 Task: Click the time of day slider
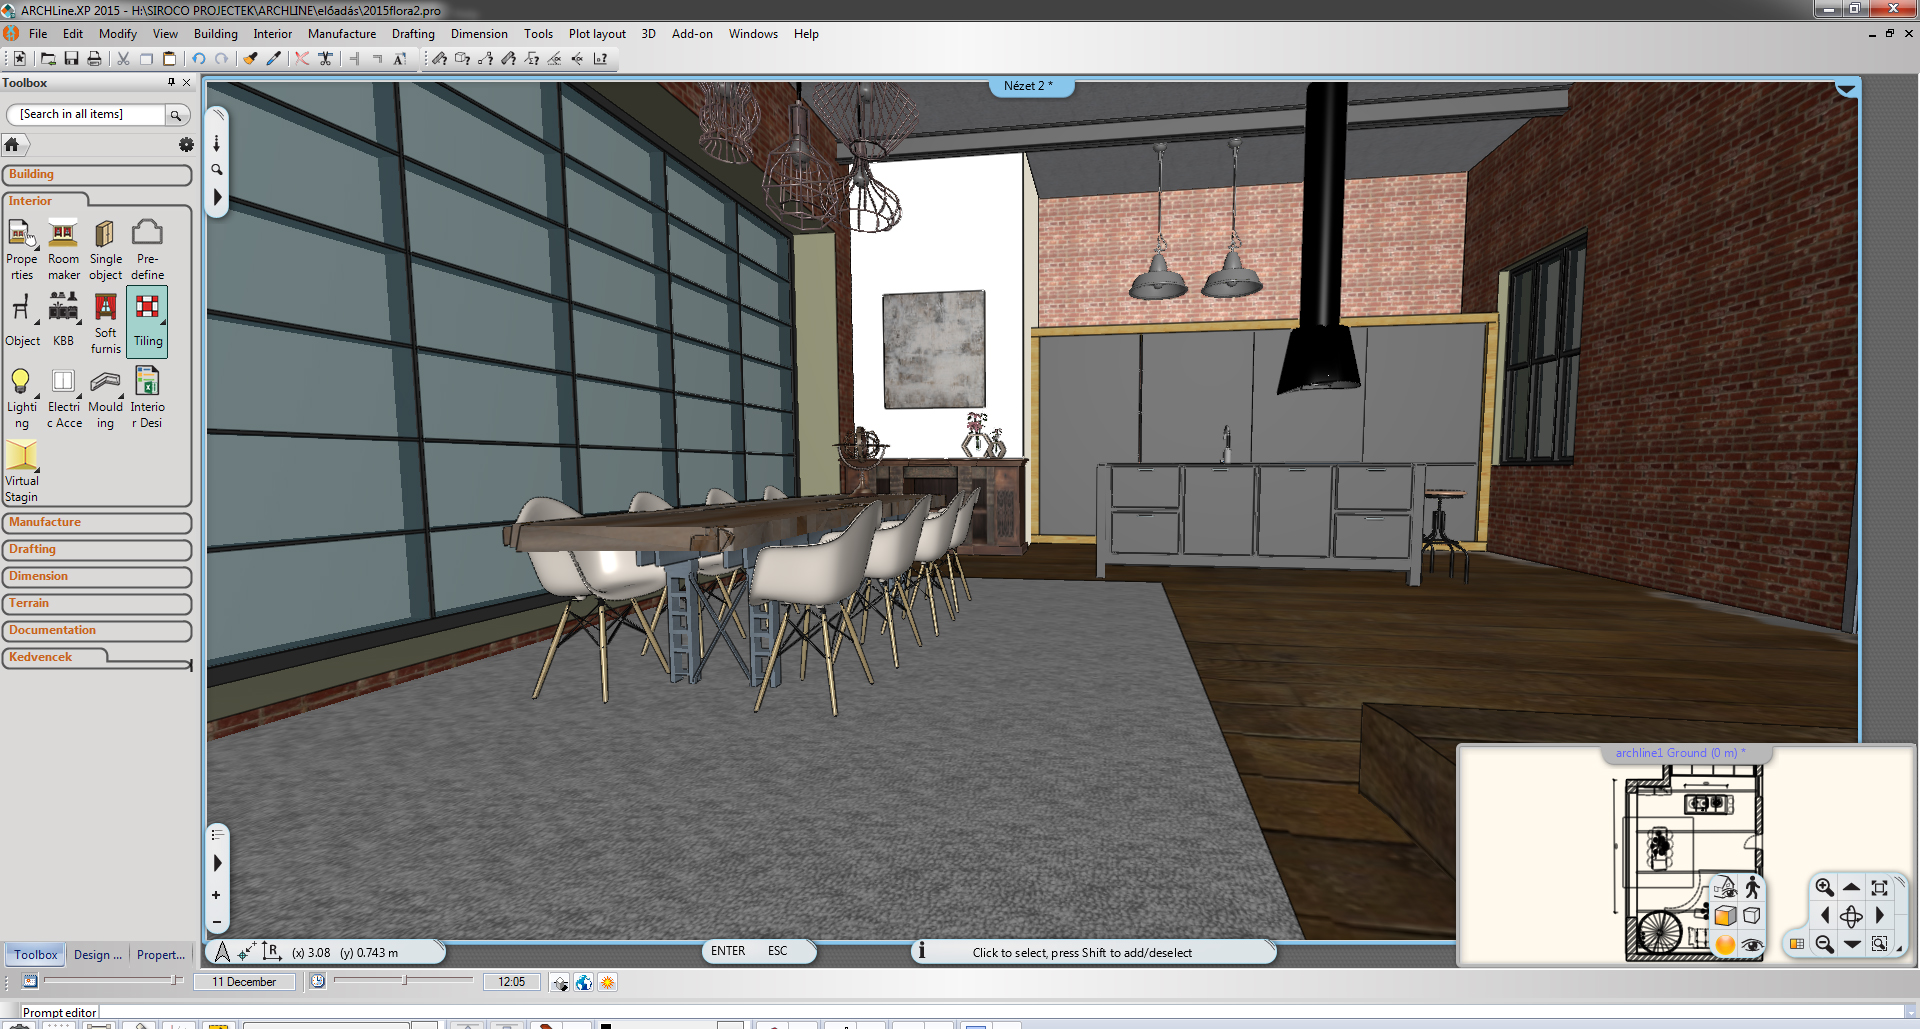tap(404, 981)
